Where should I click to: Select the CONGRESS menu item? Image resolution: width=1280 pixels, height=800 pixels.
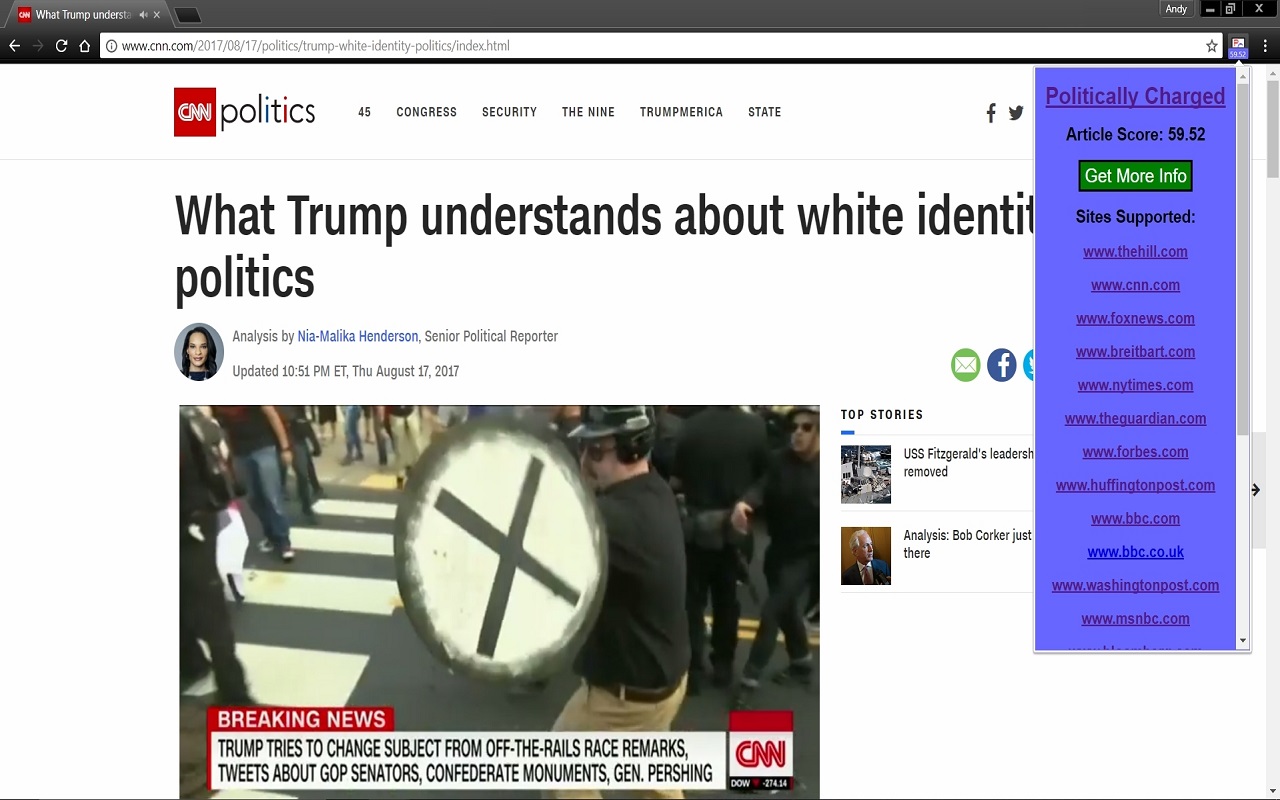coord(427,112)
